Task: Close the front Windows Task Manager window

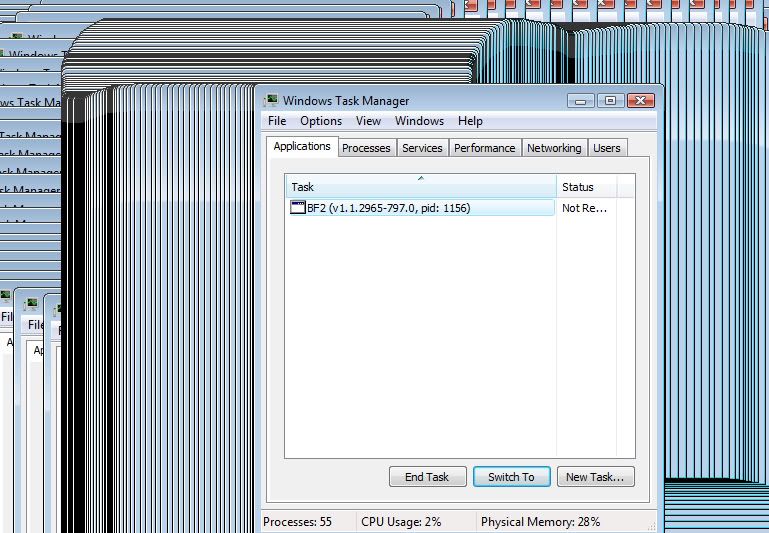Action: pyautogui.click(x=641, y=100)
